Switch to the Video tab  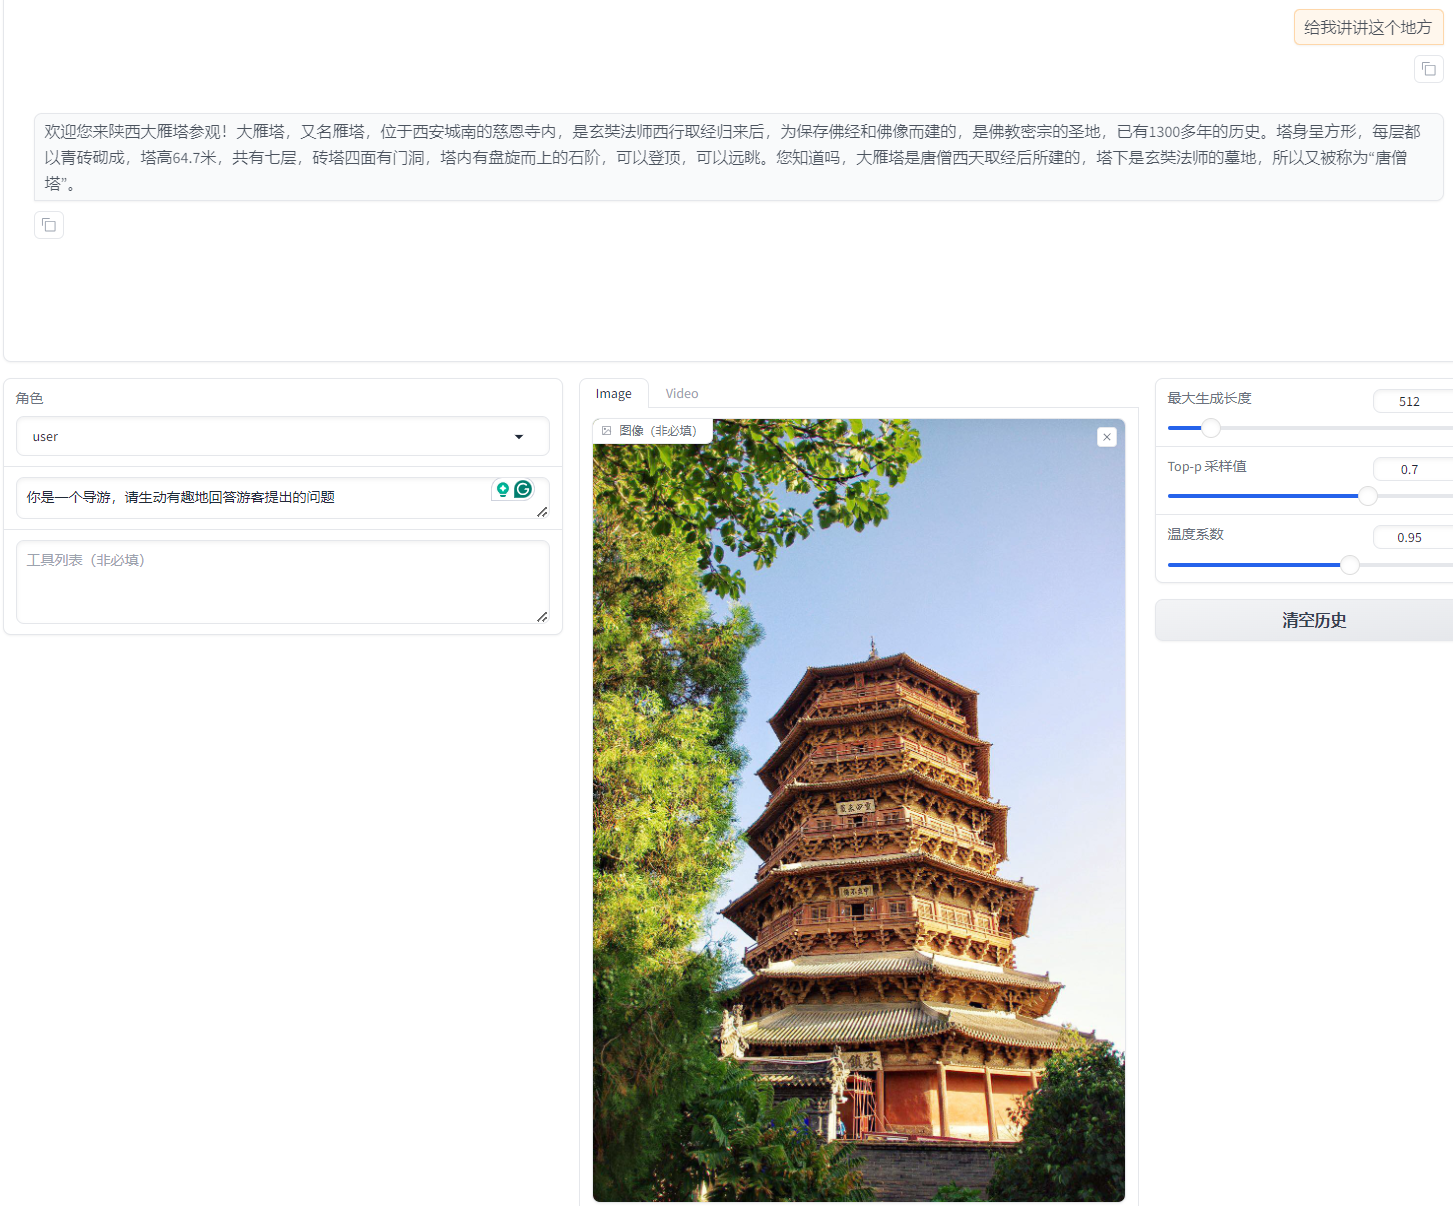tap(682, 393)
